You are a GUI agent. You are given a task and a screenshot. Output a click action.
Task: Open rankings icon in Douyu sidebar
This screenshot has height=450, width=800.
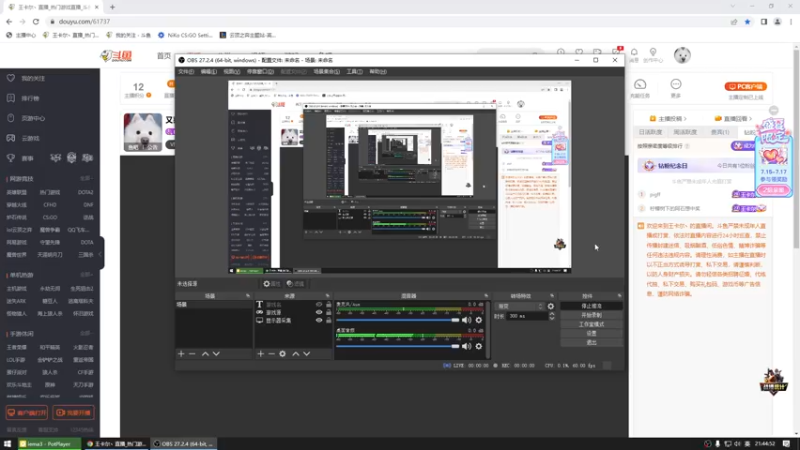tap(11, 98)
